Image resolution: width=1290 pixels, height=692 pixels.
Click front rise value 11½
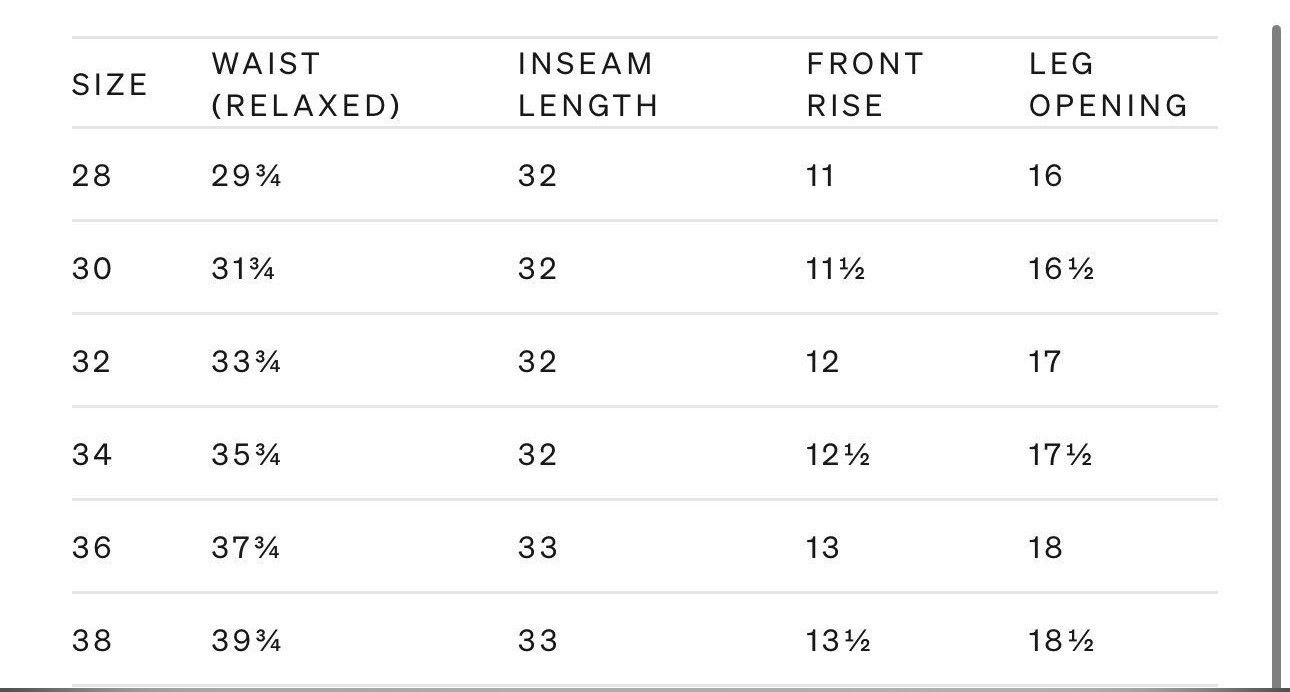tap(835, 269)
